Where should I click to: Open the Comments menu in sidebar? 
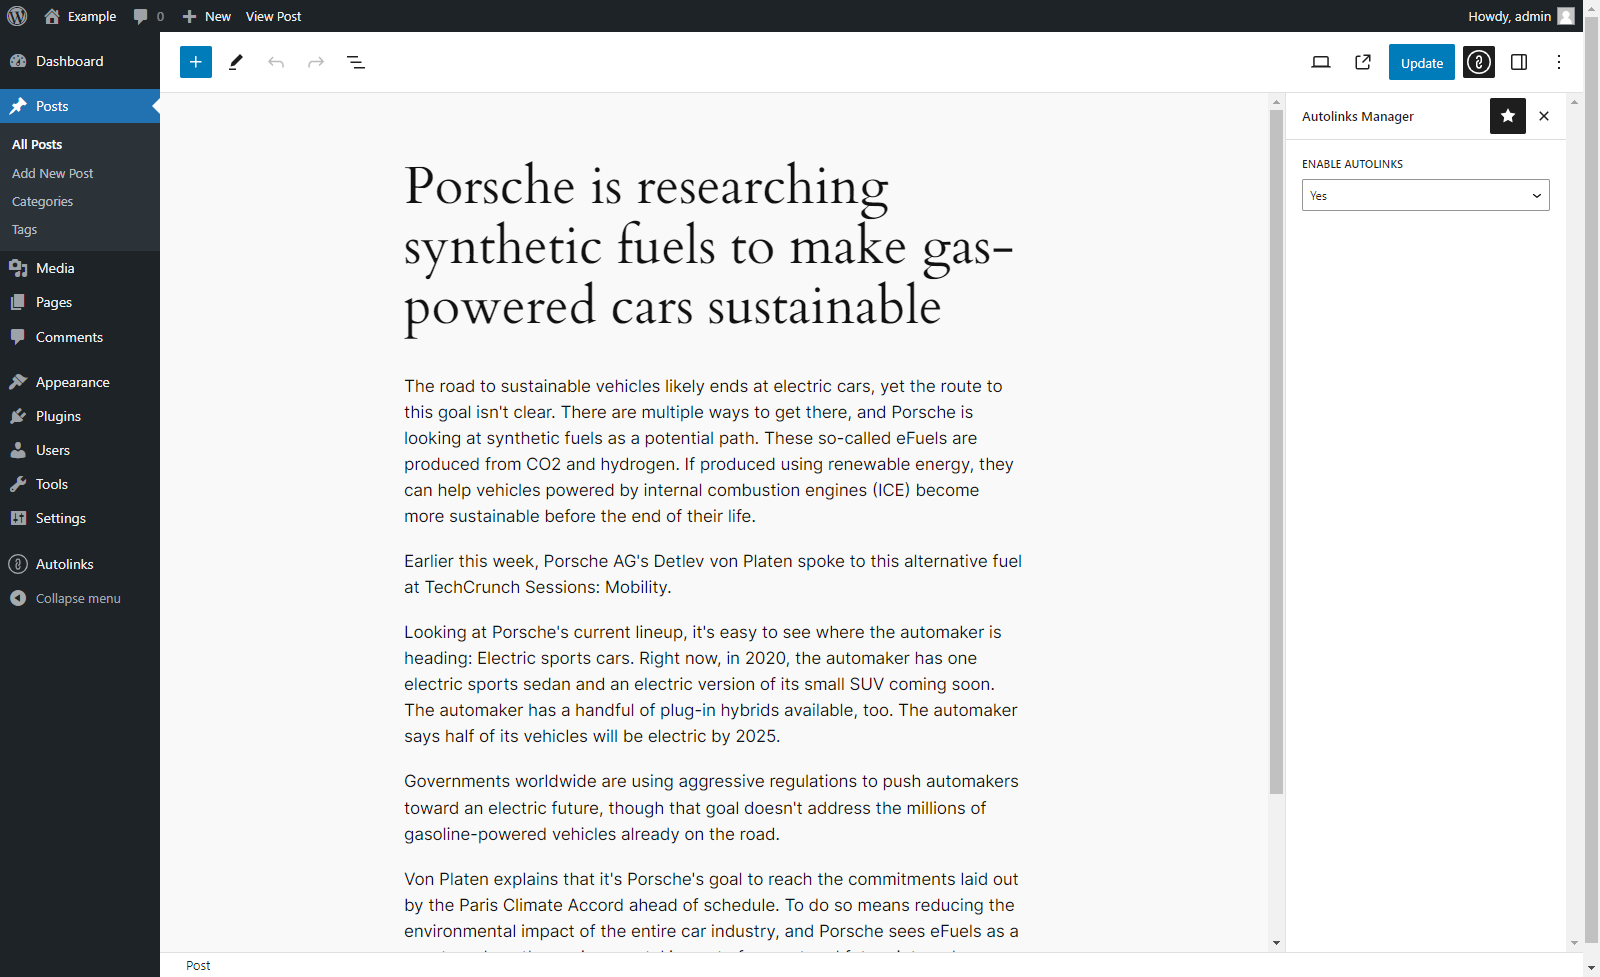pos(80,337)
